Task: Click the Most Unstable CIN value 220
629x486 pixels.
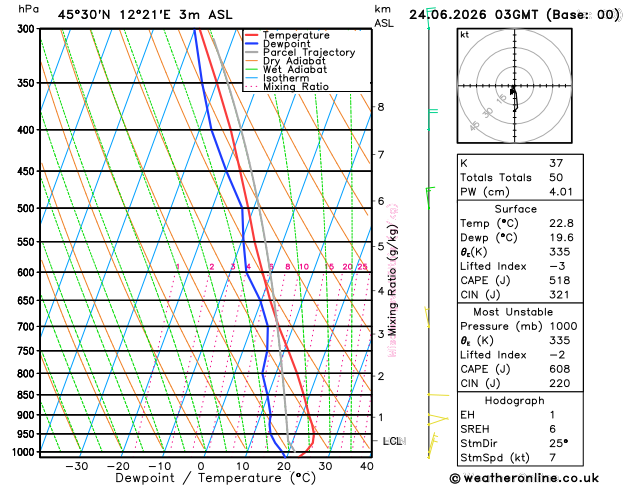Action: tap(560, 383)
